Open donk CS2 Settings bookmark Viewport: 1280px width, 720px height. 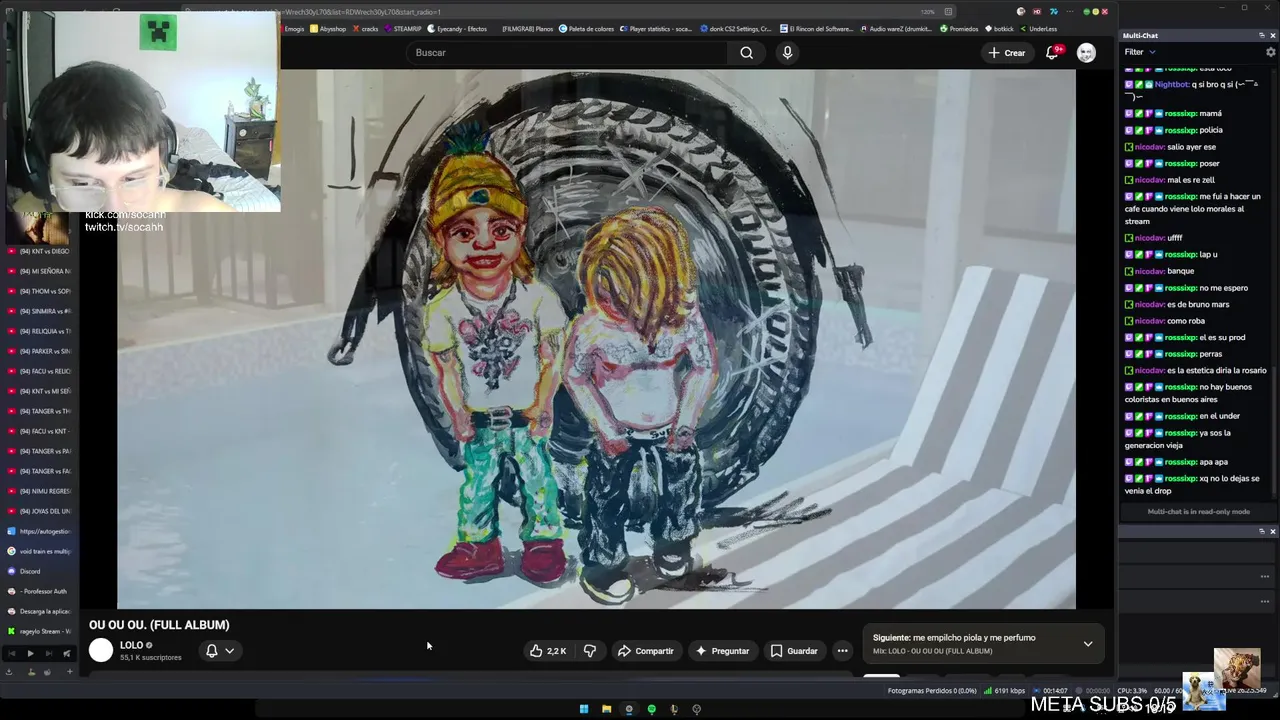tap(734, 29)
